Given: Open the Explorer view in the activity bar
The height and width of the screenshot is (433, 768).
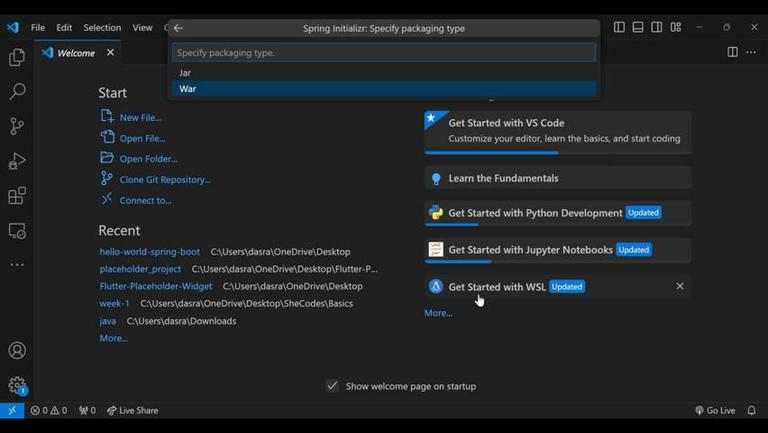Looking at the screenshot, I should [x=17, y=58].
